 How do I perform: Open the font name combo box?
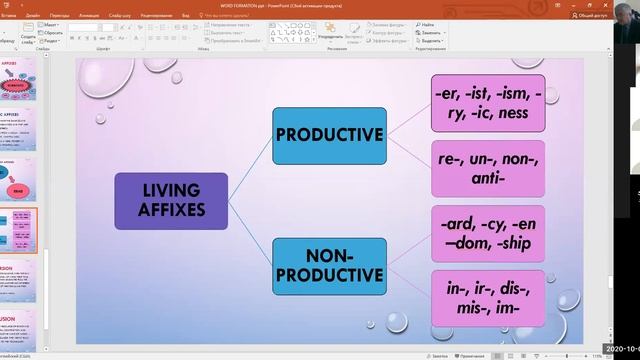85,27
